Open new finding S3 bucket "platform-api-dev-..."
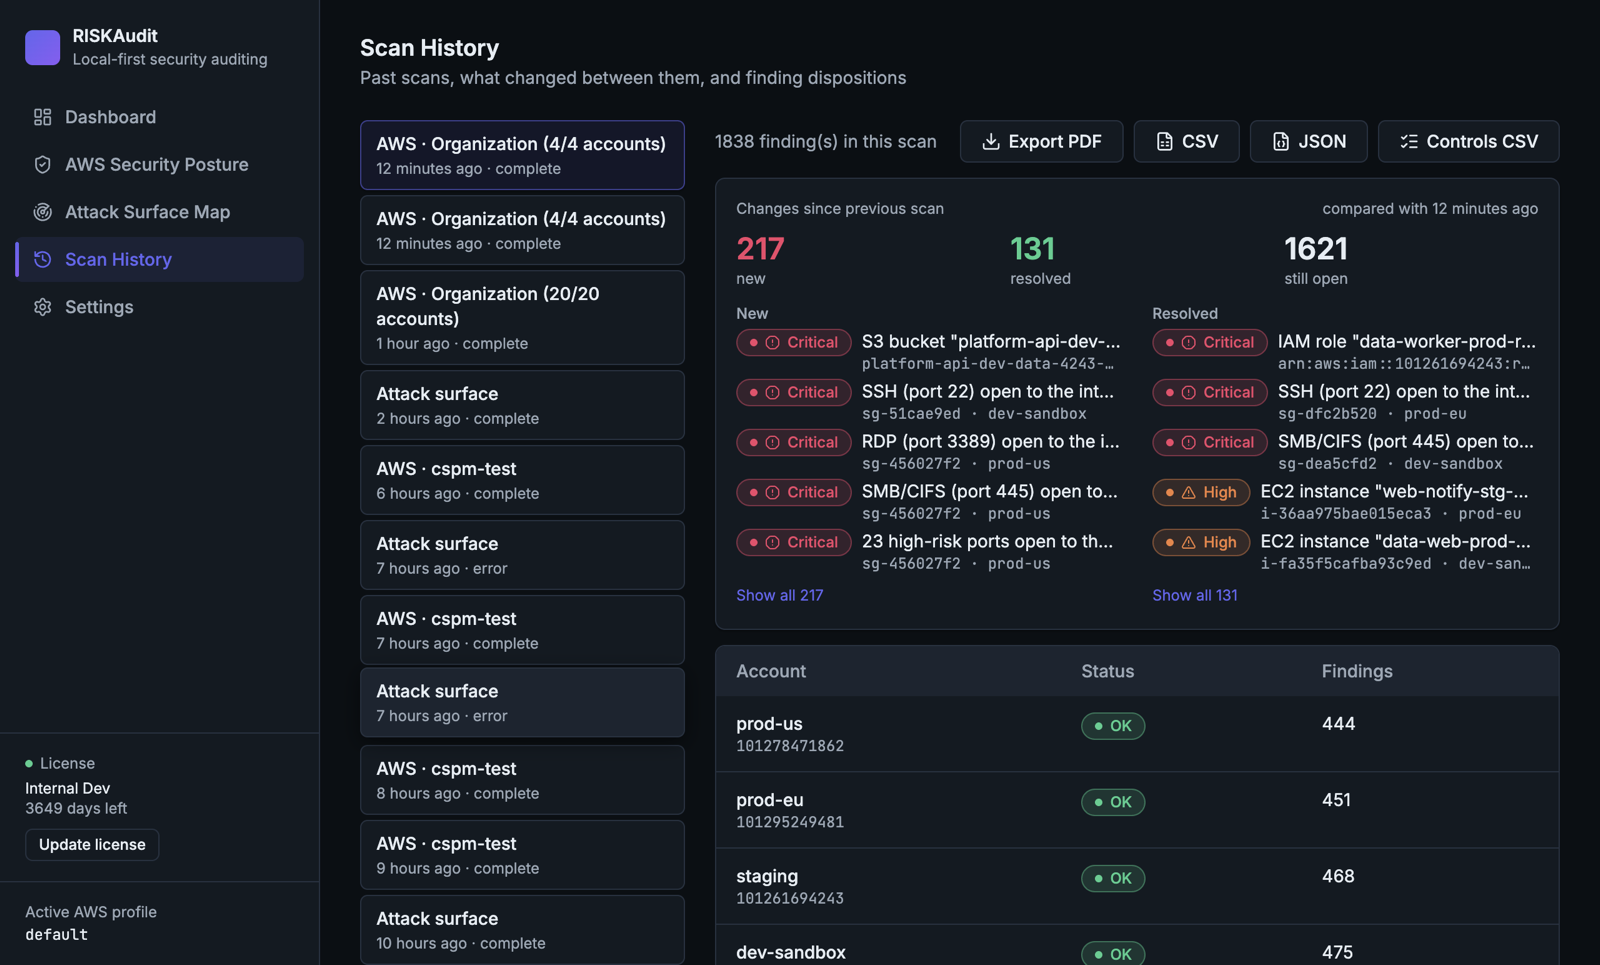This screenshot has height=965, width=1600. [930, 352]
